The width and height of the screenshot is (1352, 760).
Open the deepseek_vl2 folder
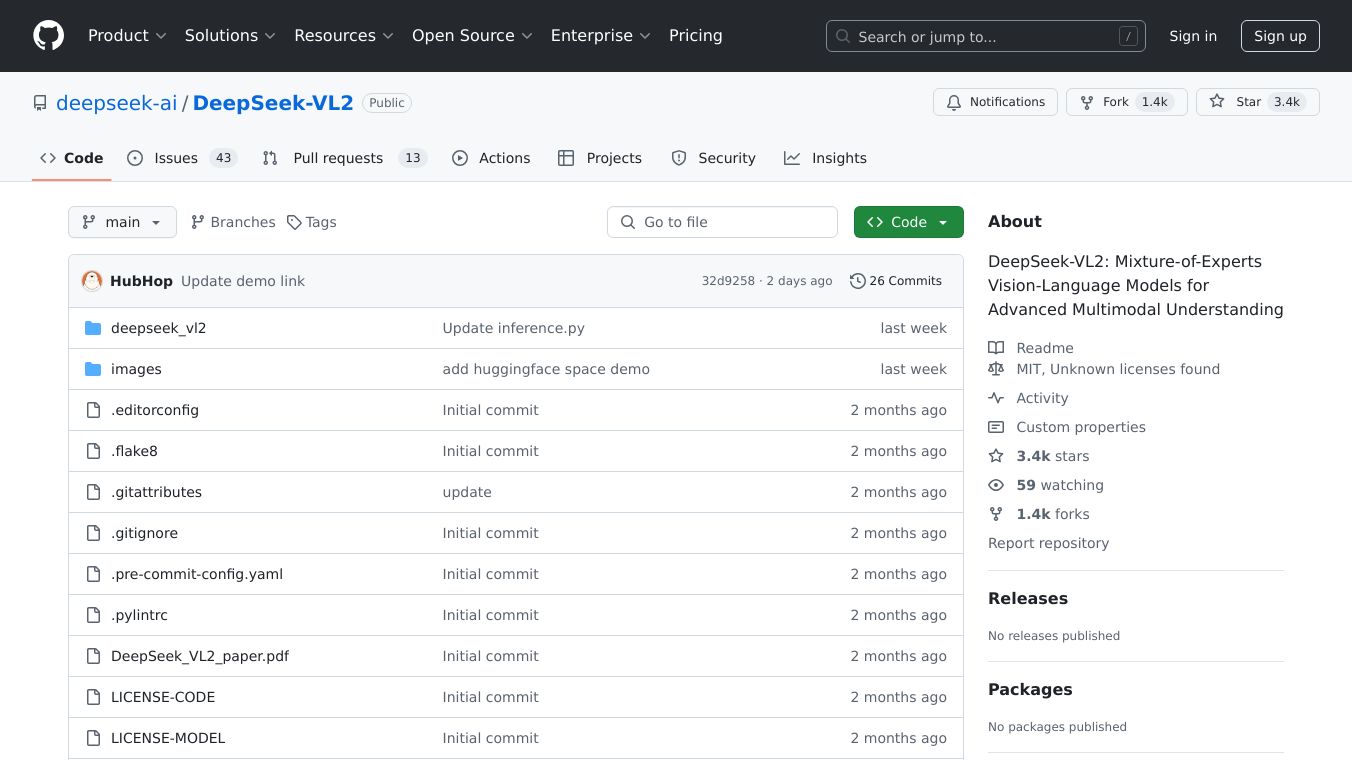tap(158, 328)
